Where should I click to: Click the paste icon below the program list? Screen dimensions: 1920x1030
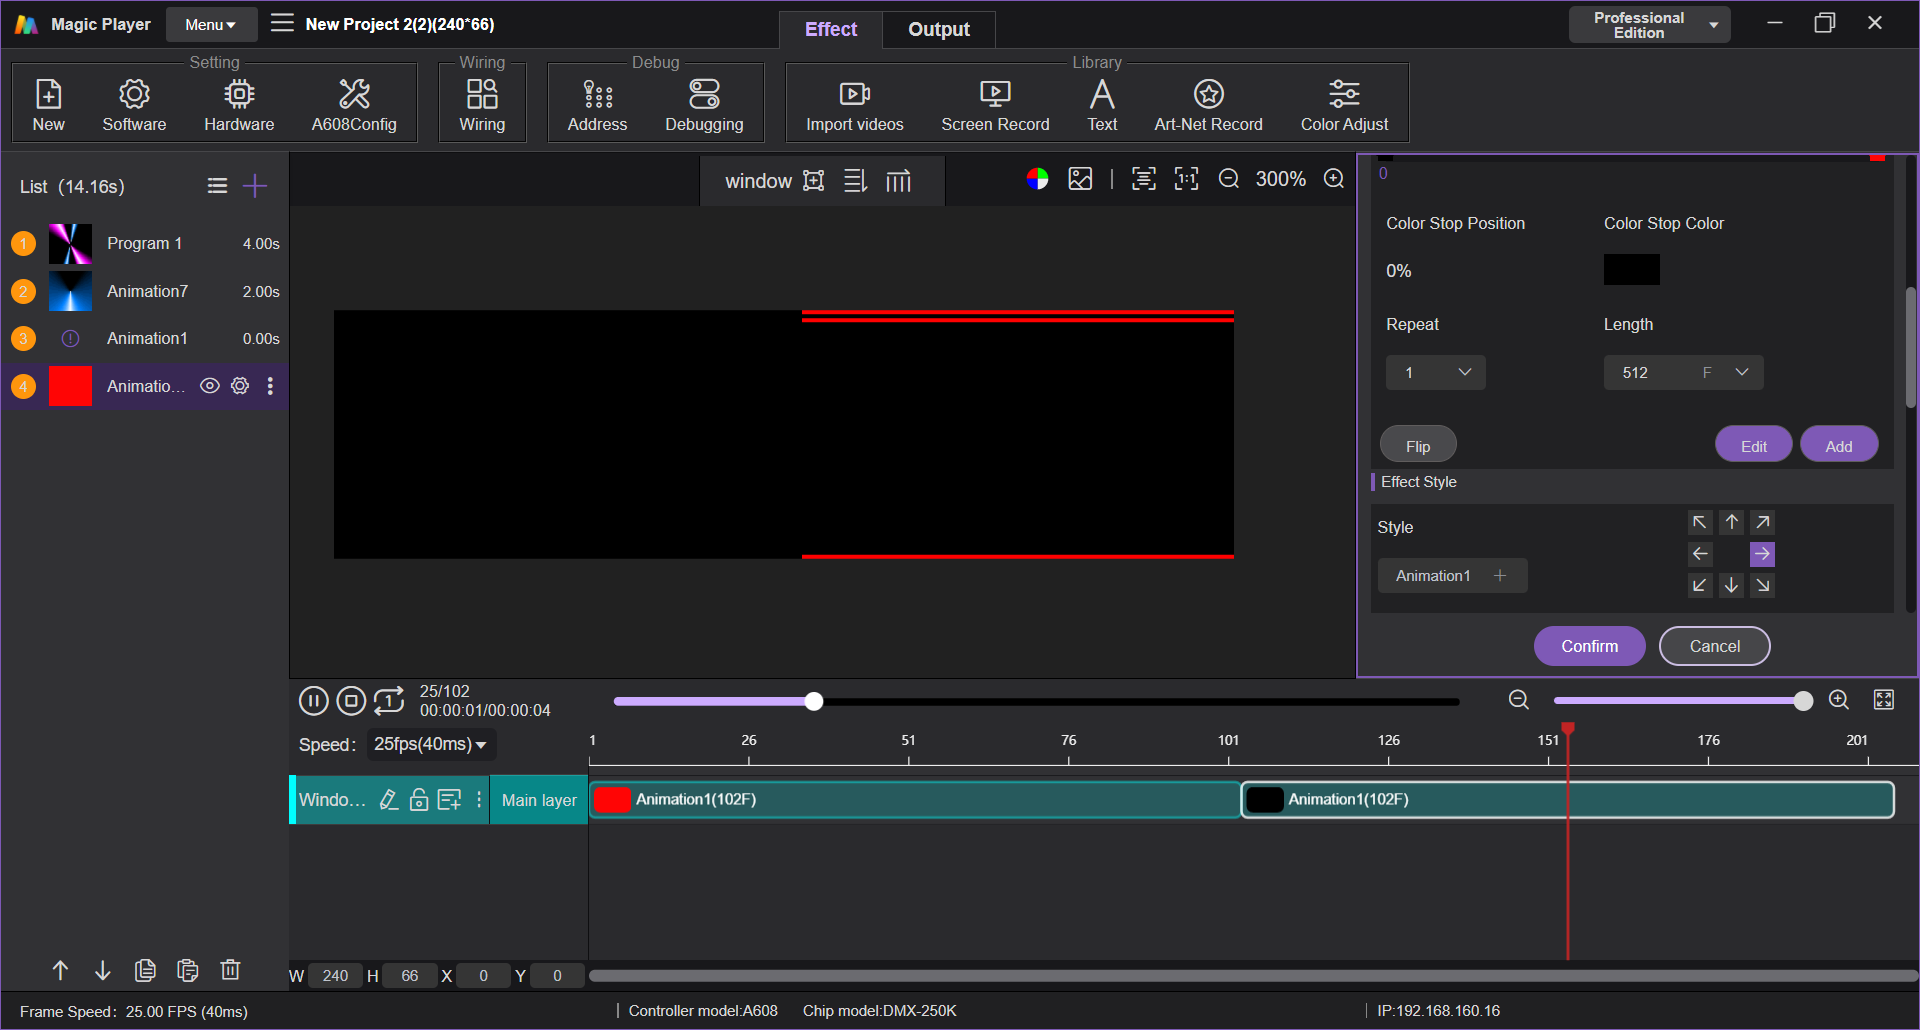pos(187,970)
